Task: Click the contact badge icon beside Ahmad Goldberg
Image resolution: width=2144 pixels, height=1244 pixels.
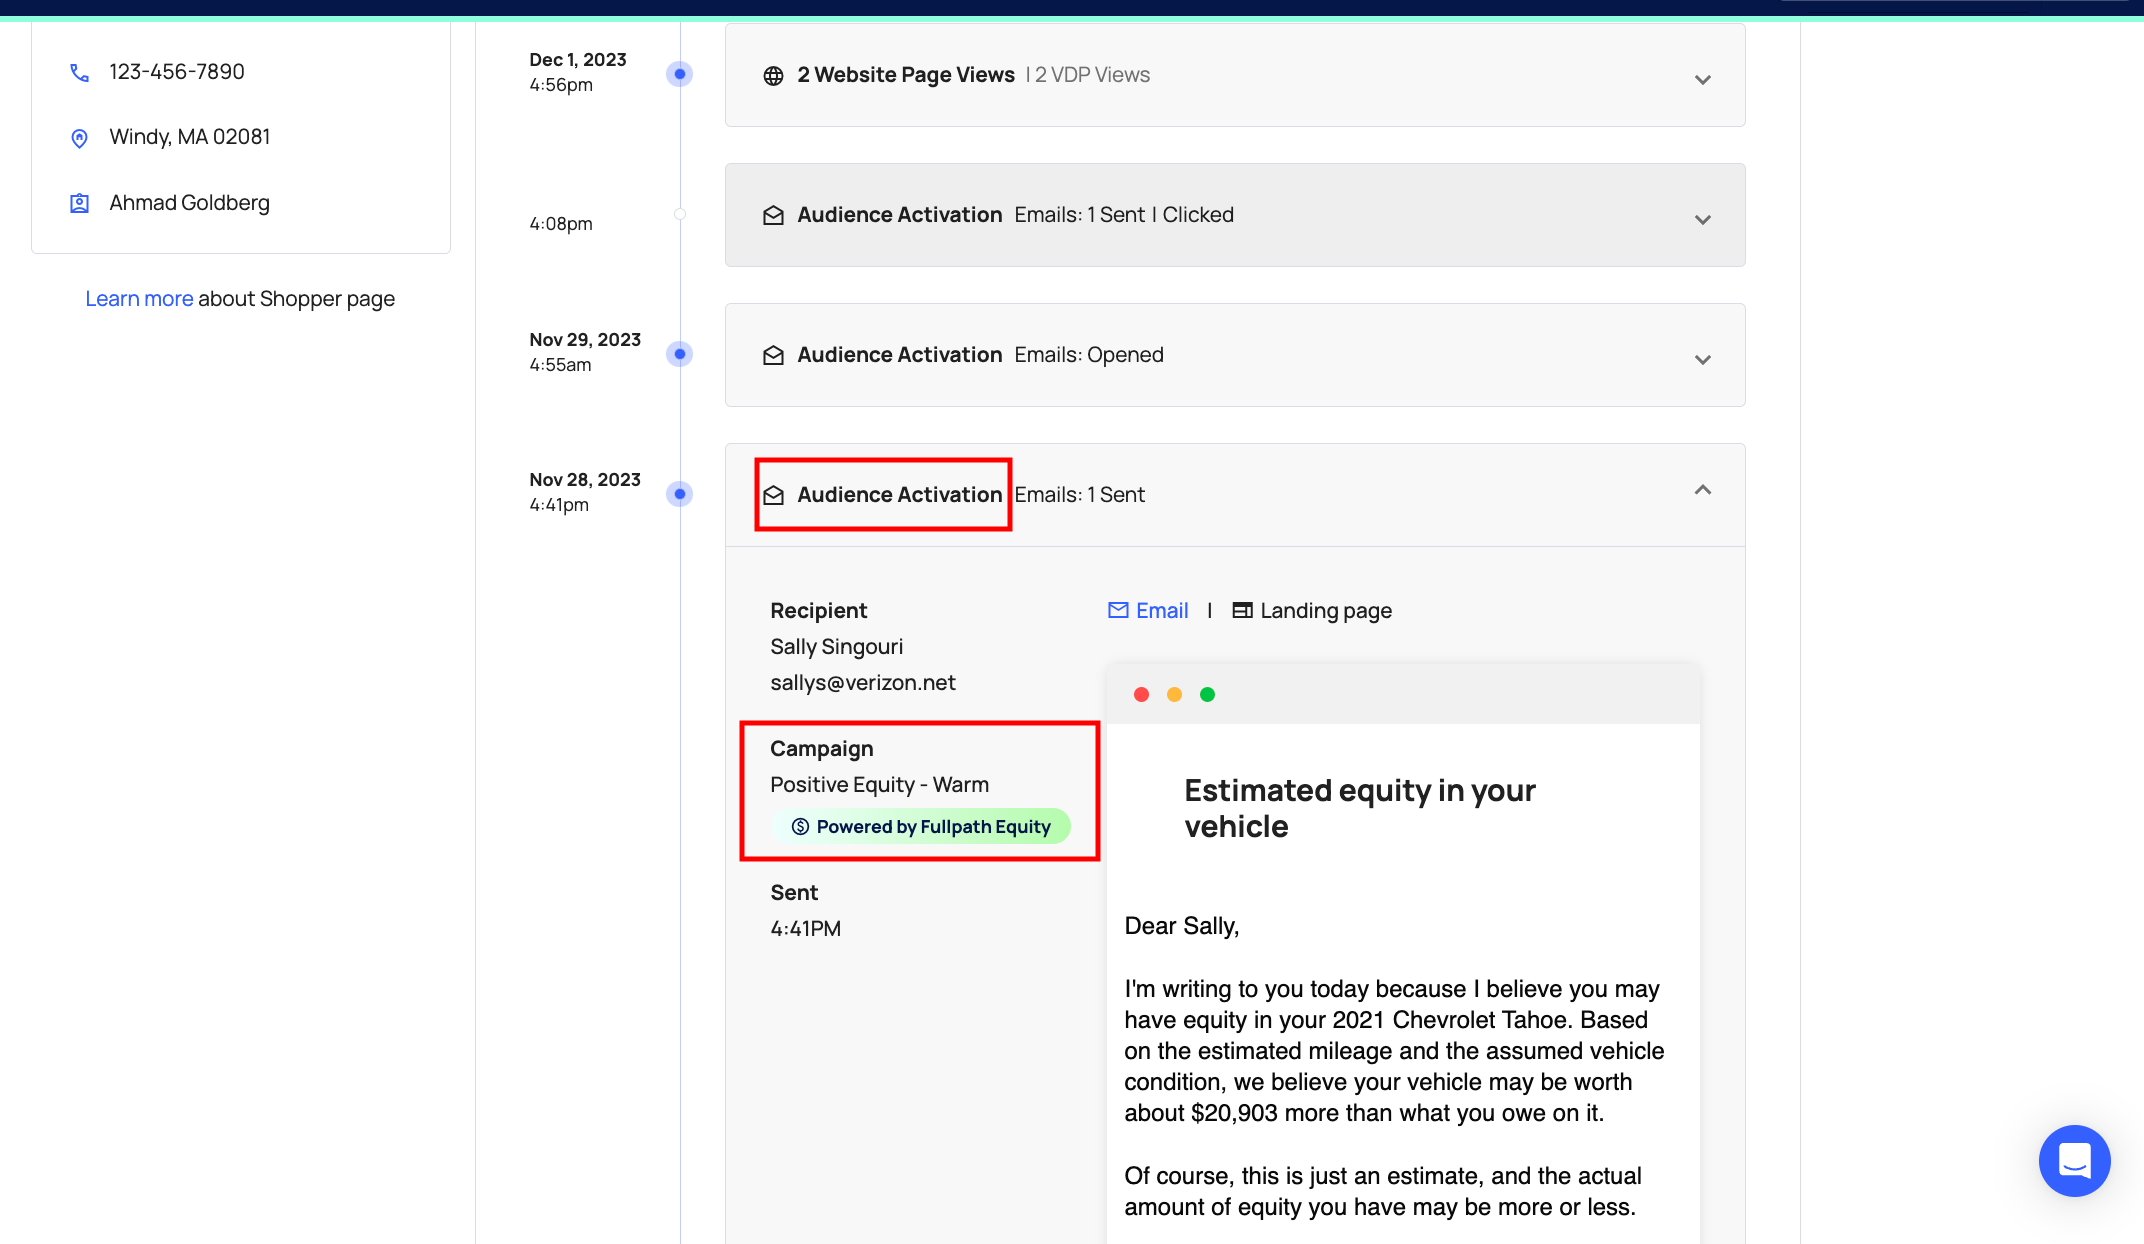Action: click(80, 204)
